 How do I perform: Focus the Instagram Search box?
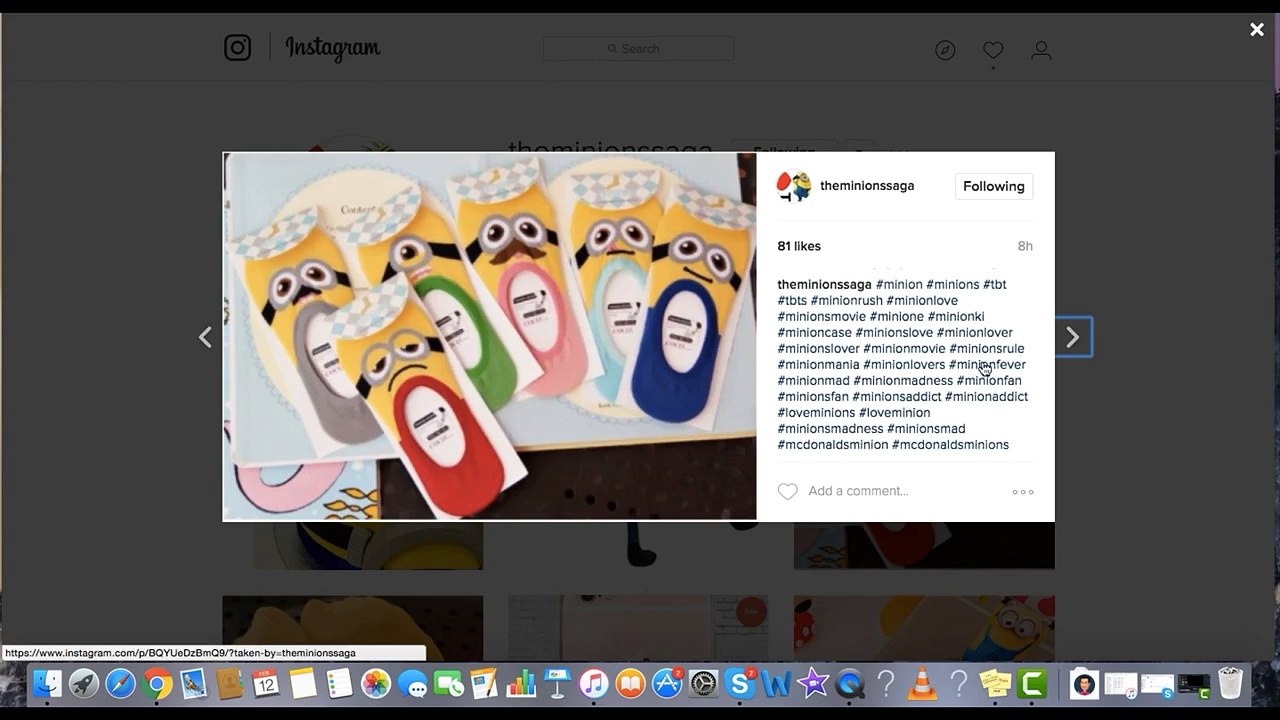[x=638, y=48]
